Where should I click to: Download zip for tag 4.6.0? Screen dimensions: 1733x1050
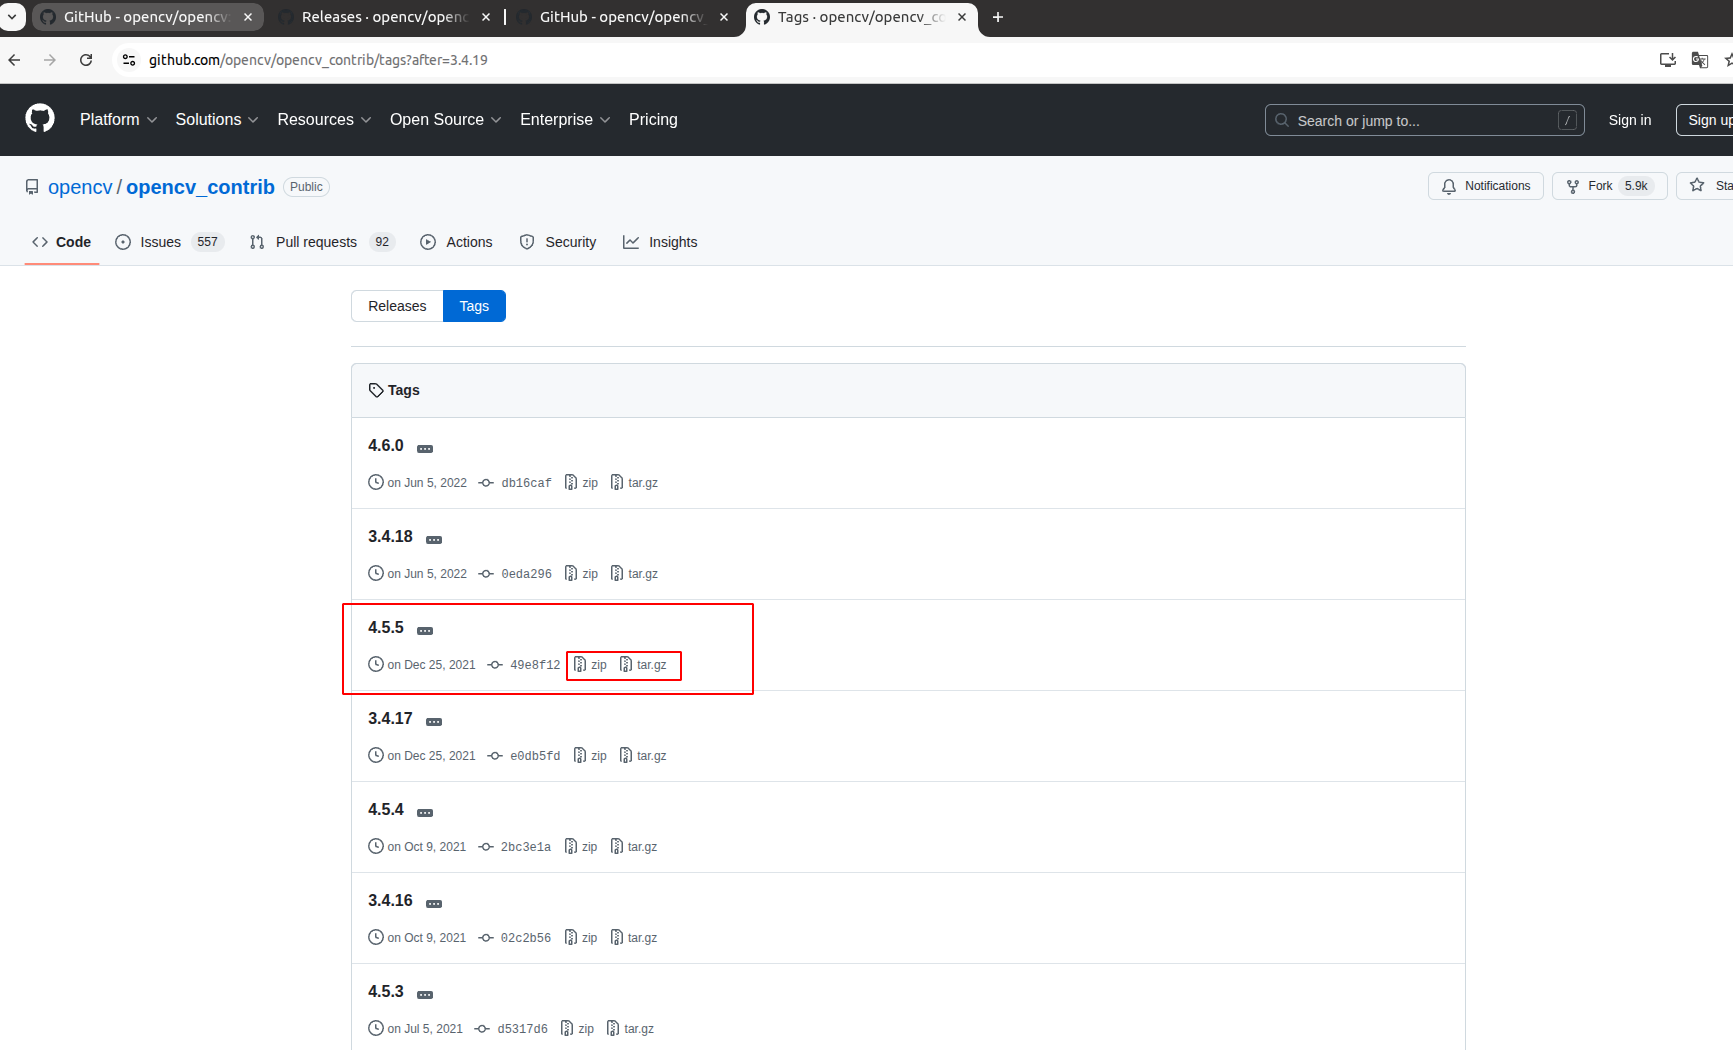[582, 483]
